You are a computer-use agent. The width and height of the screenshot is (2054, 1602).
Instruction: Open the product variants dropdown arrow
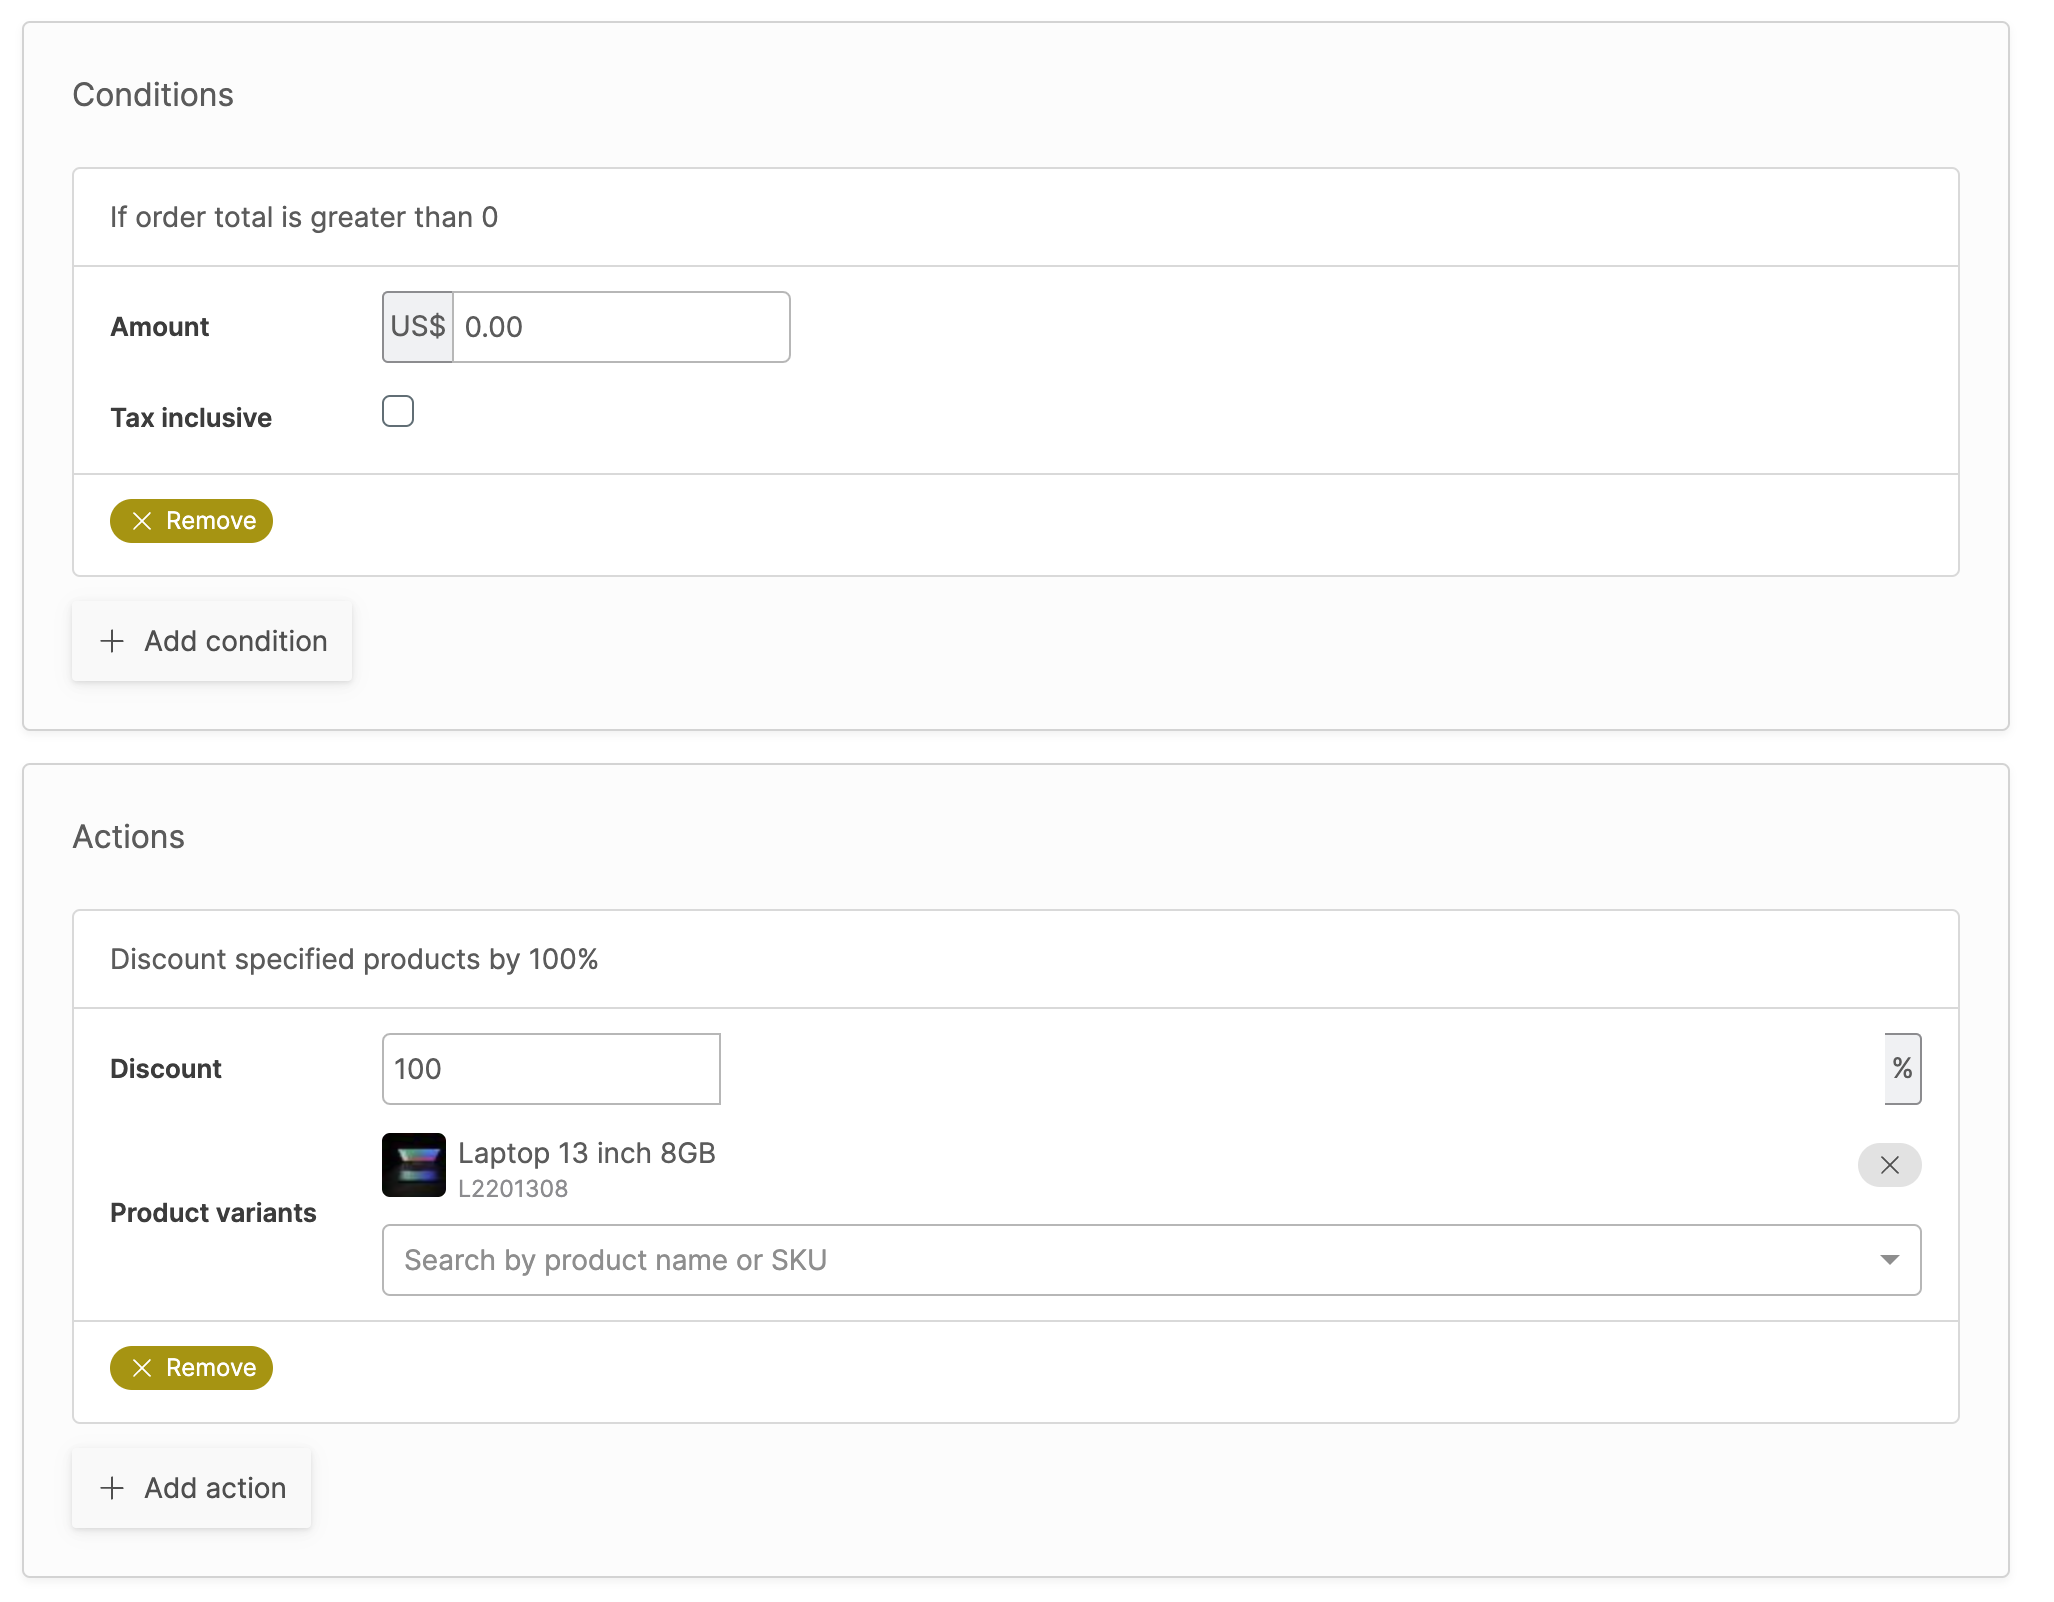(x=1888, y=1259)
